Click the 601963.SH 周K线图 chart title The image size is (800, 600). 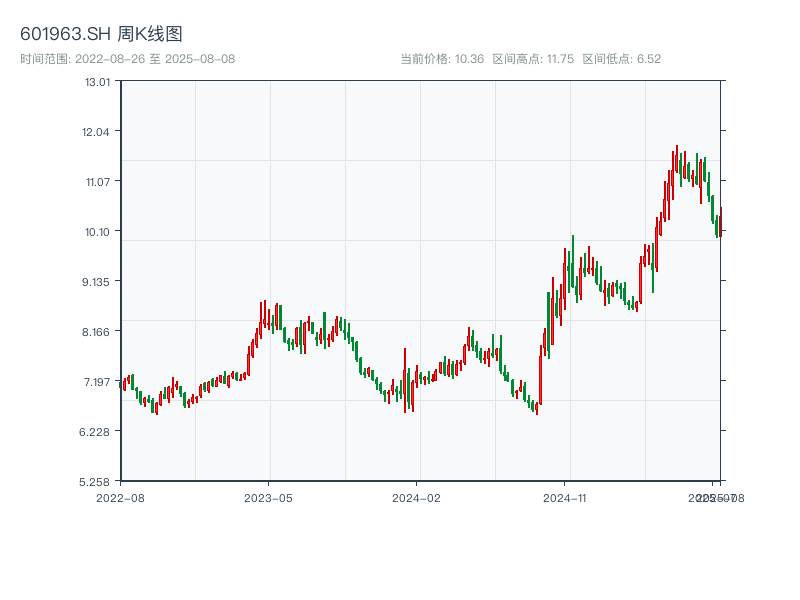click(101, 35)
